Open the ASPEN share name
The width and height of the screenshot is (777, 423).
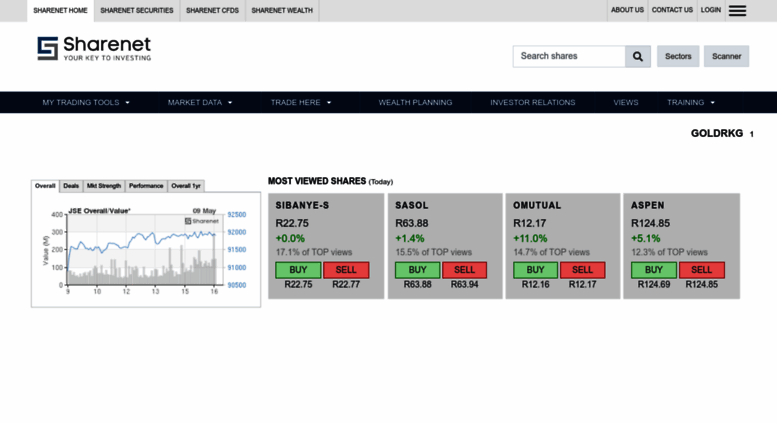648,206
